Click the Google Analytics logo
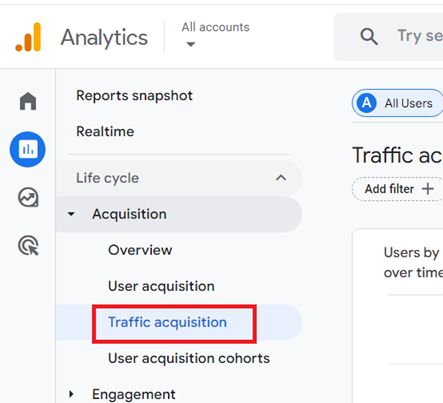The height and width of the screenshot is (403, 443). [x=28, y=37]
